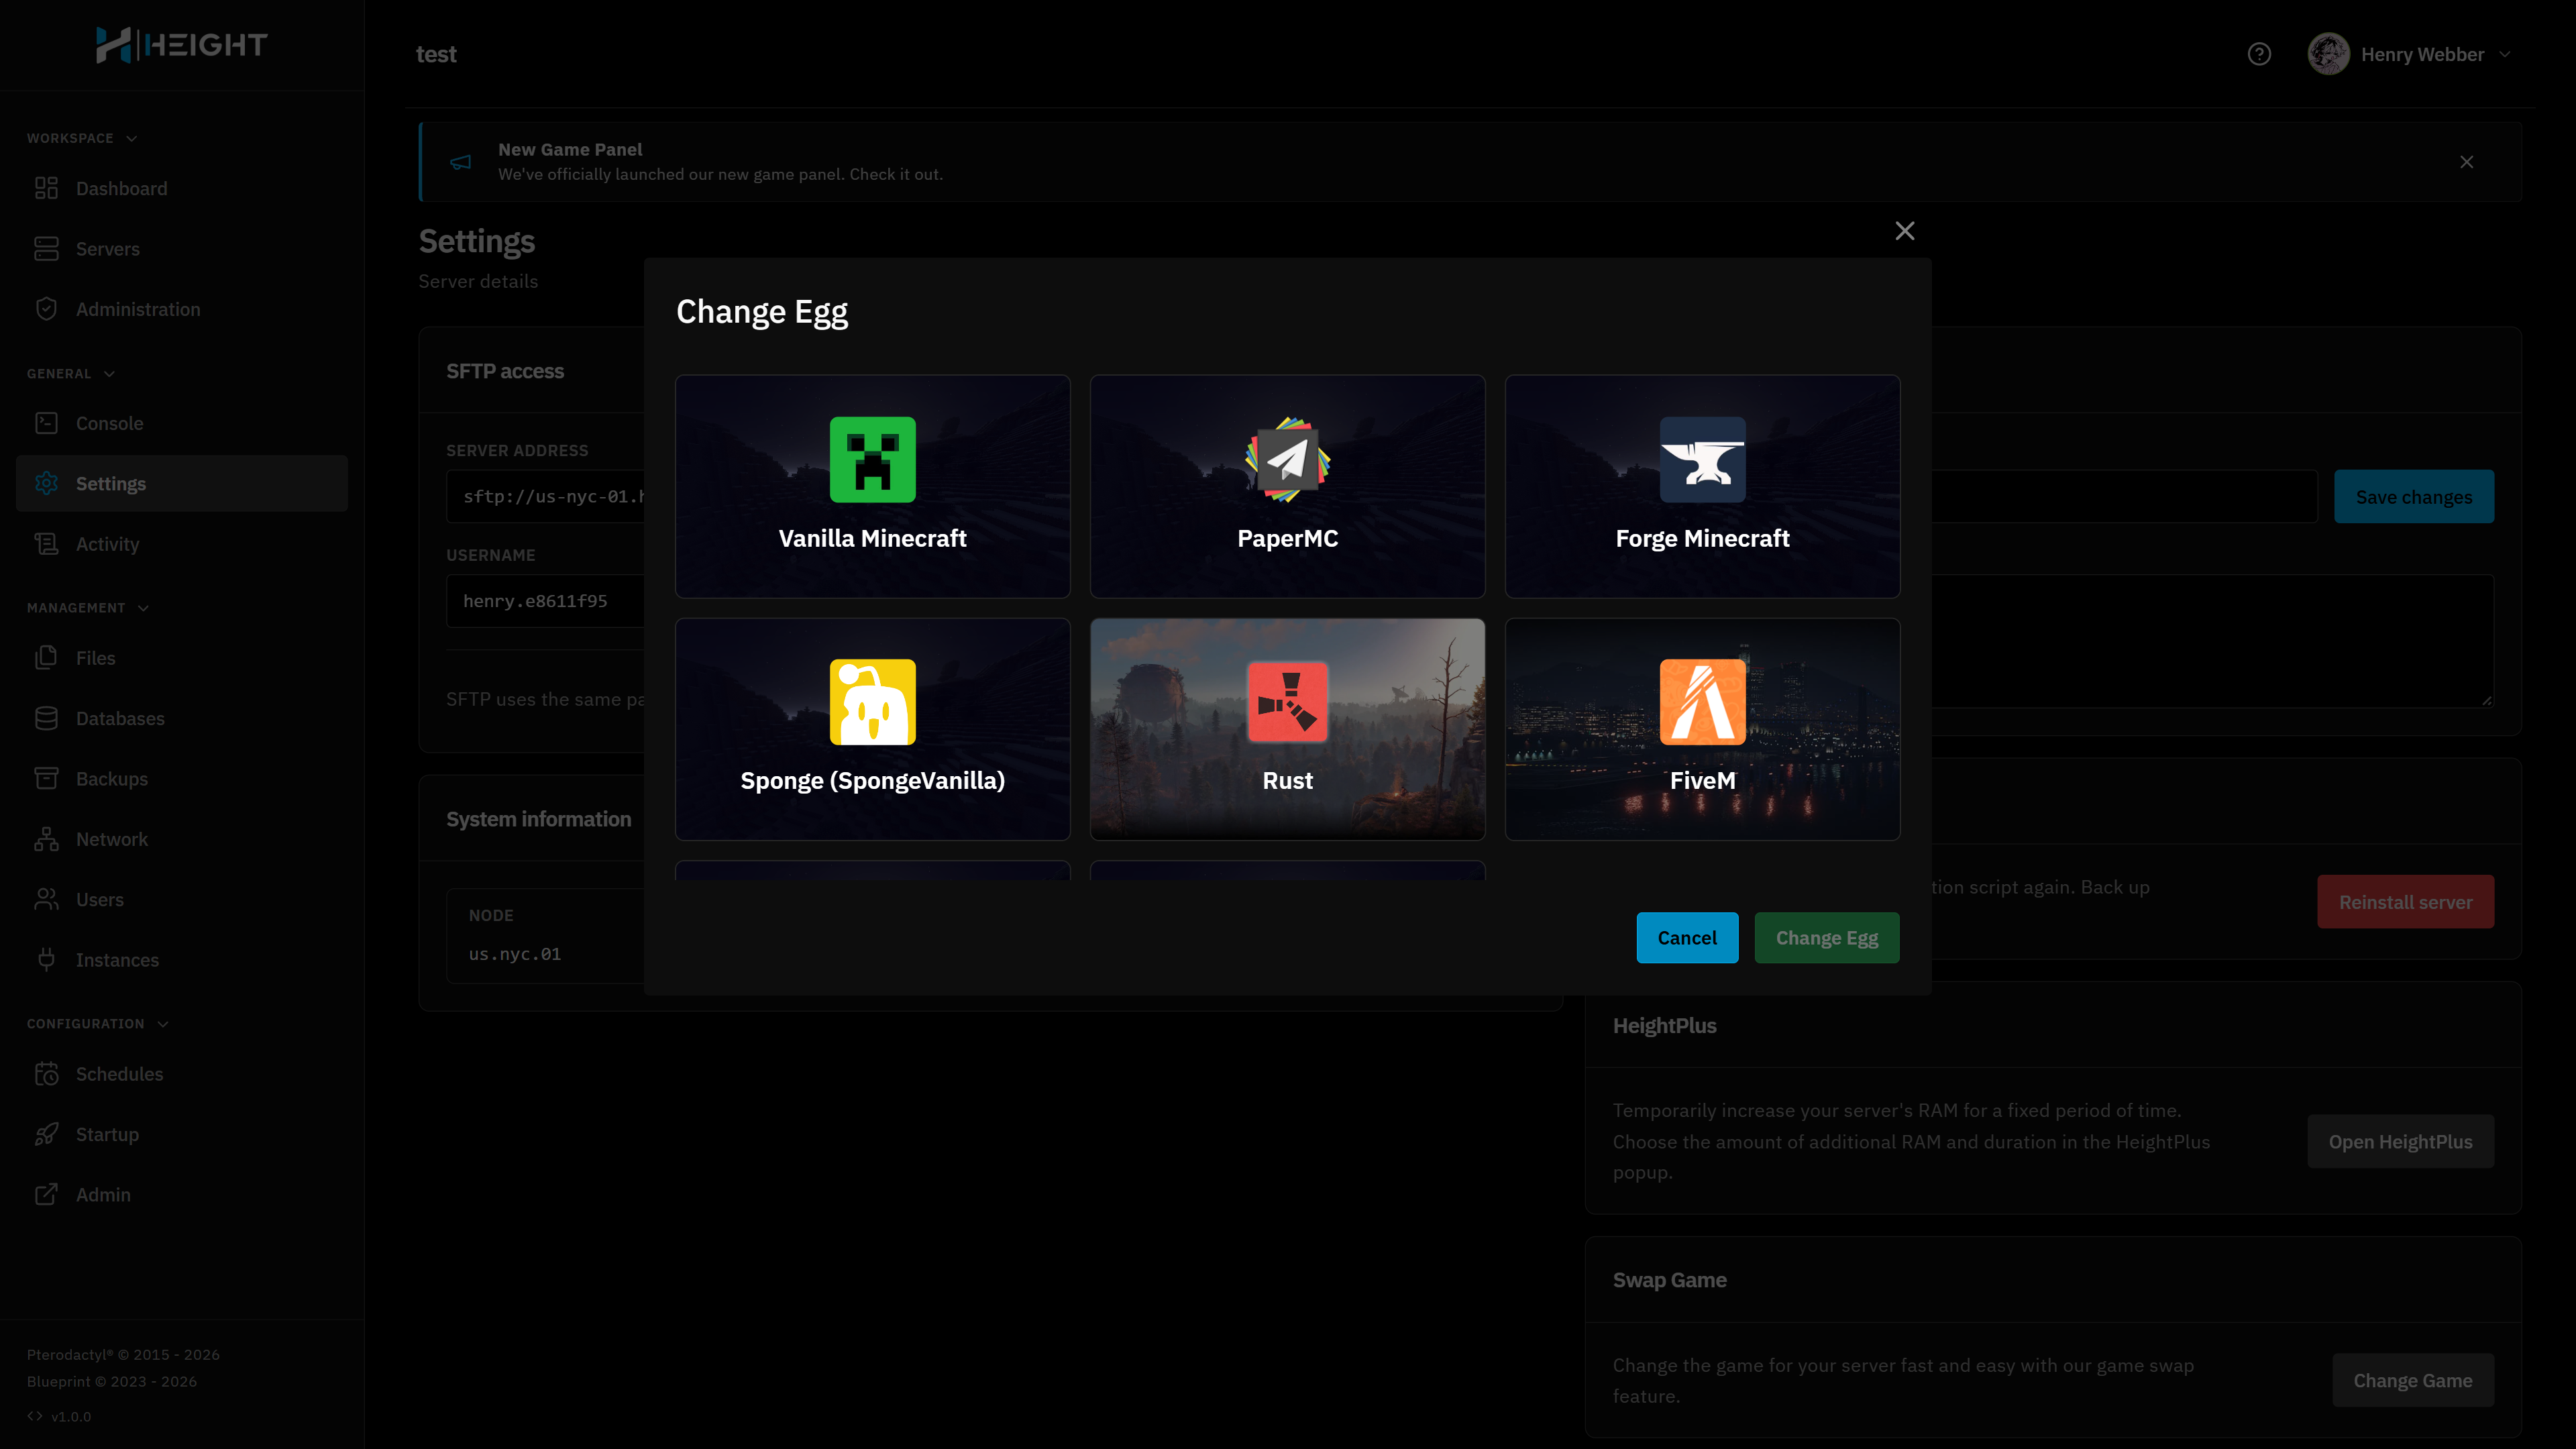
Task: Click the Administration shield icon
Action: [46, 309]
